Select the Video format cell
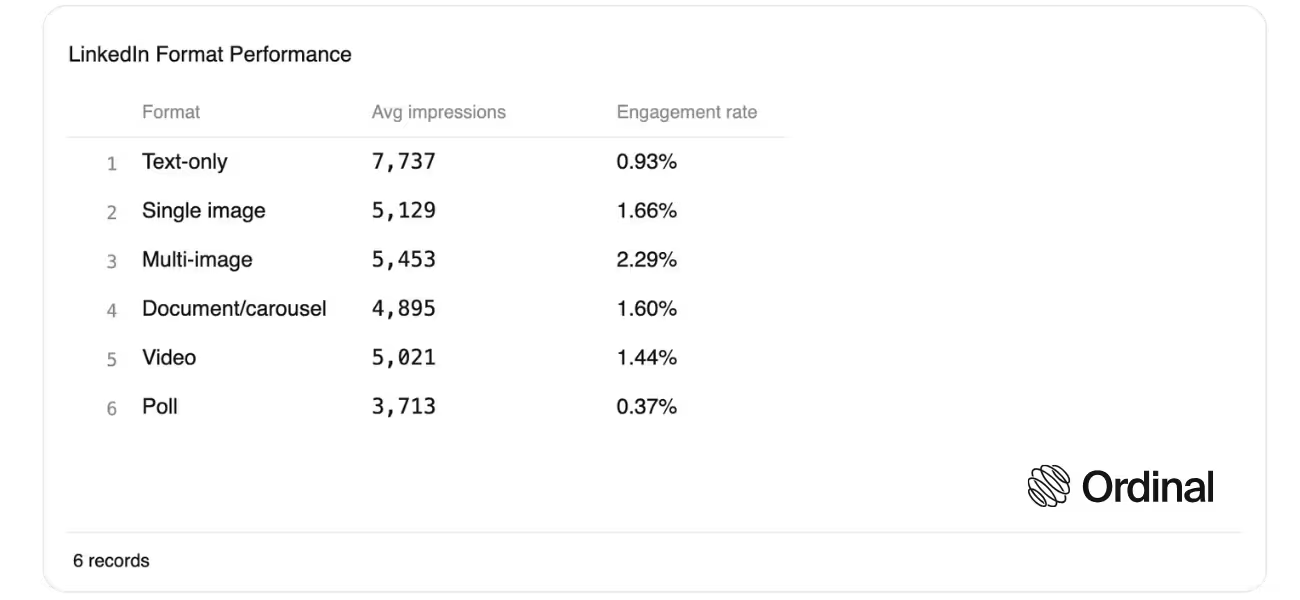This screenshot has height=600, width=1300. coord(169,358)
